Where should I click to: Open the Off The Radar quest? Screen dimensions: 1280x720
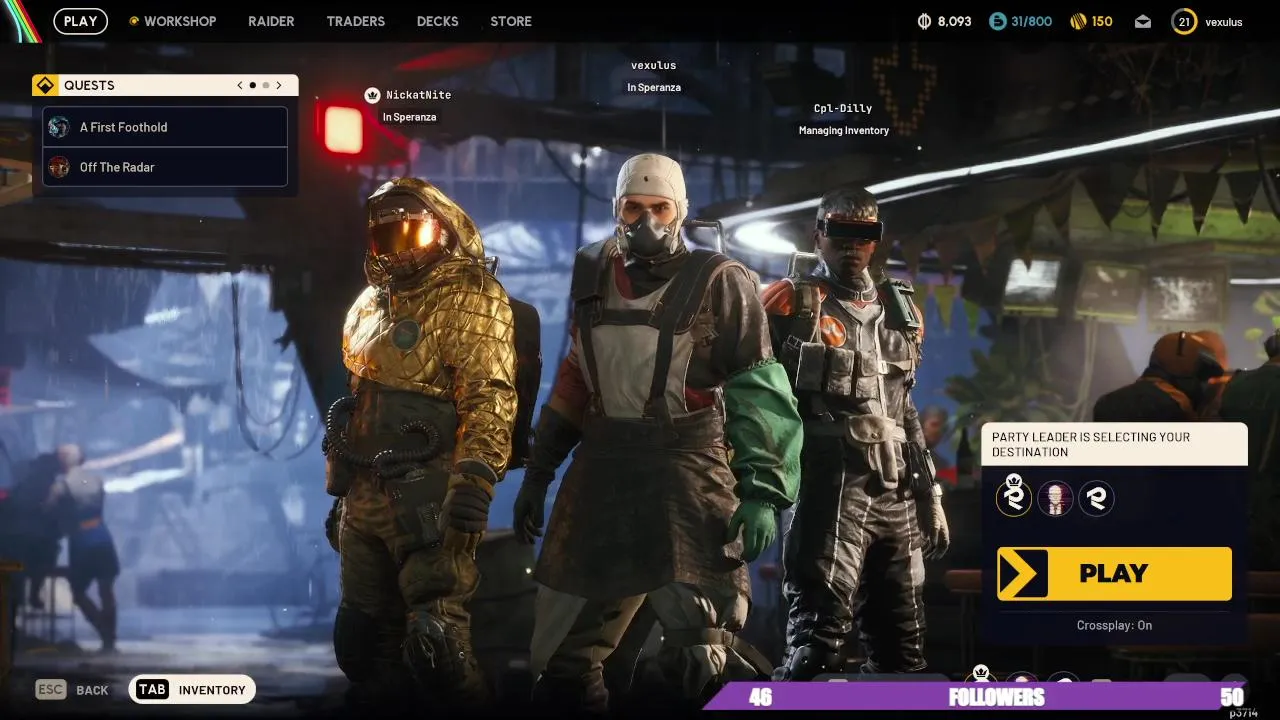point(165,167)
